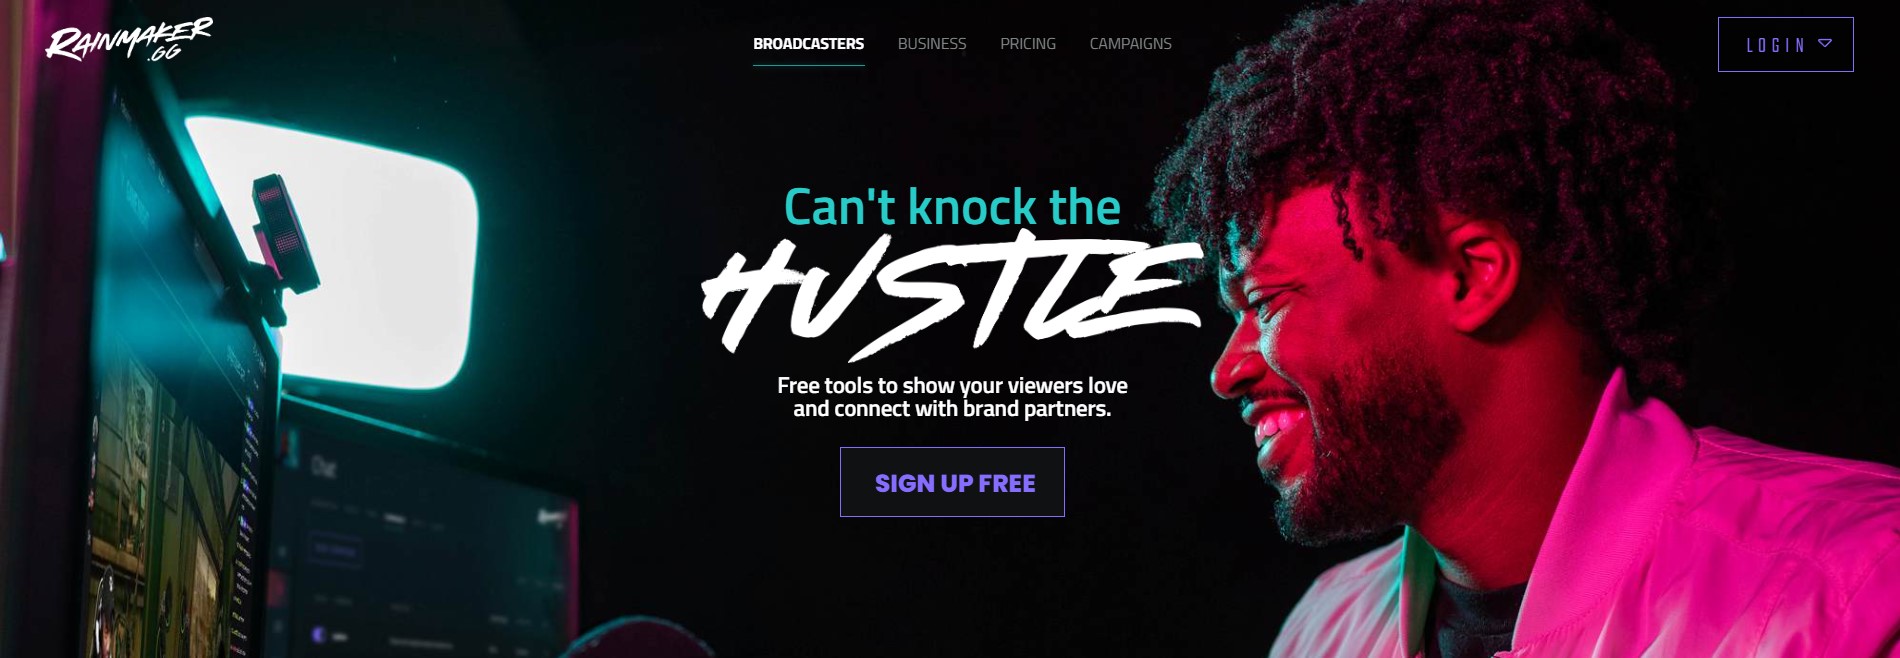Open the Pricing page
Screen dimensions: 1900x658
coord(1028,44)
